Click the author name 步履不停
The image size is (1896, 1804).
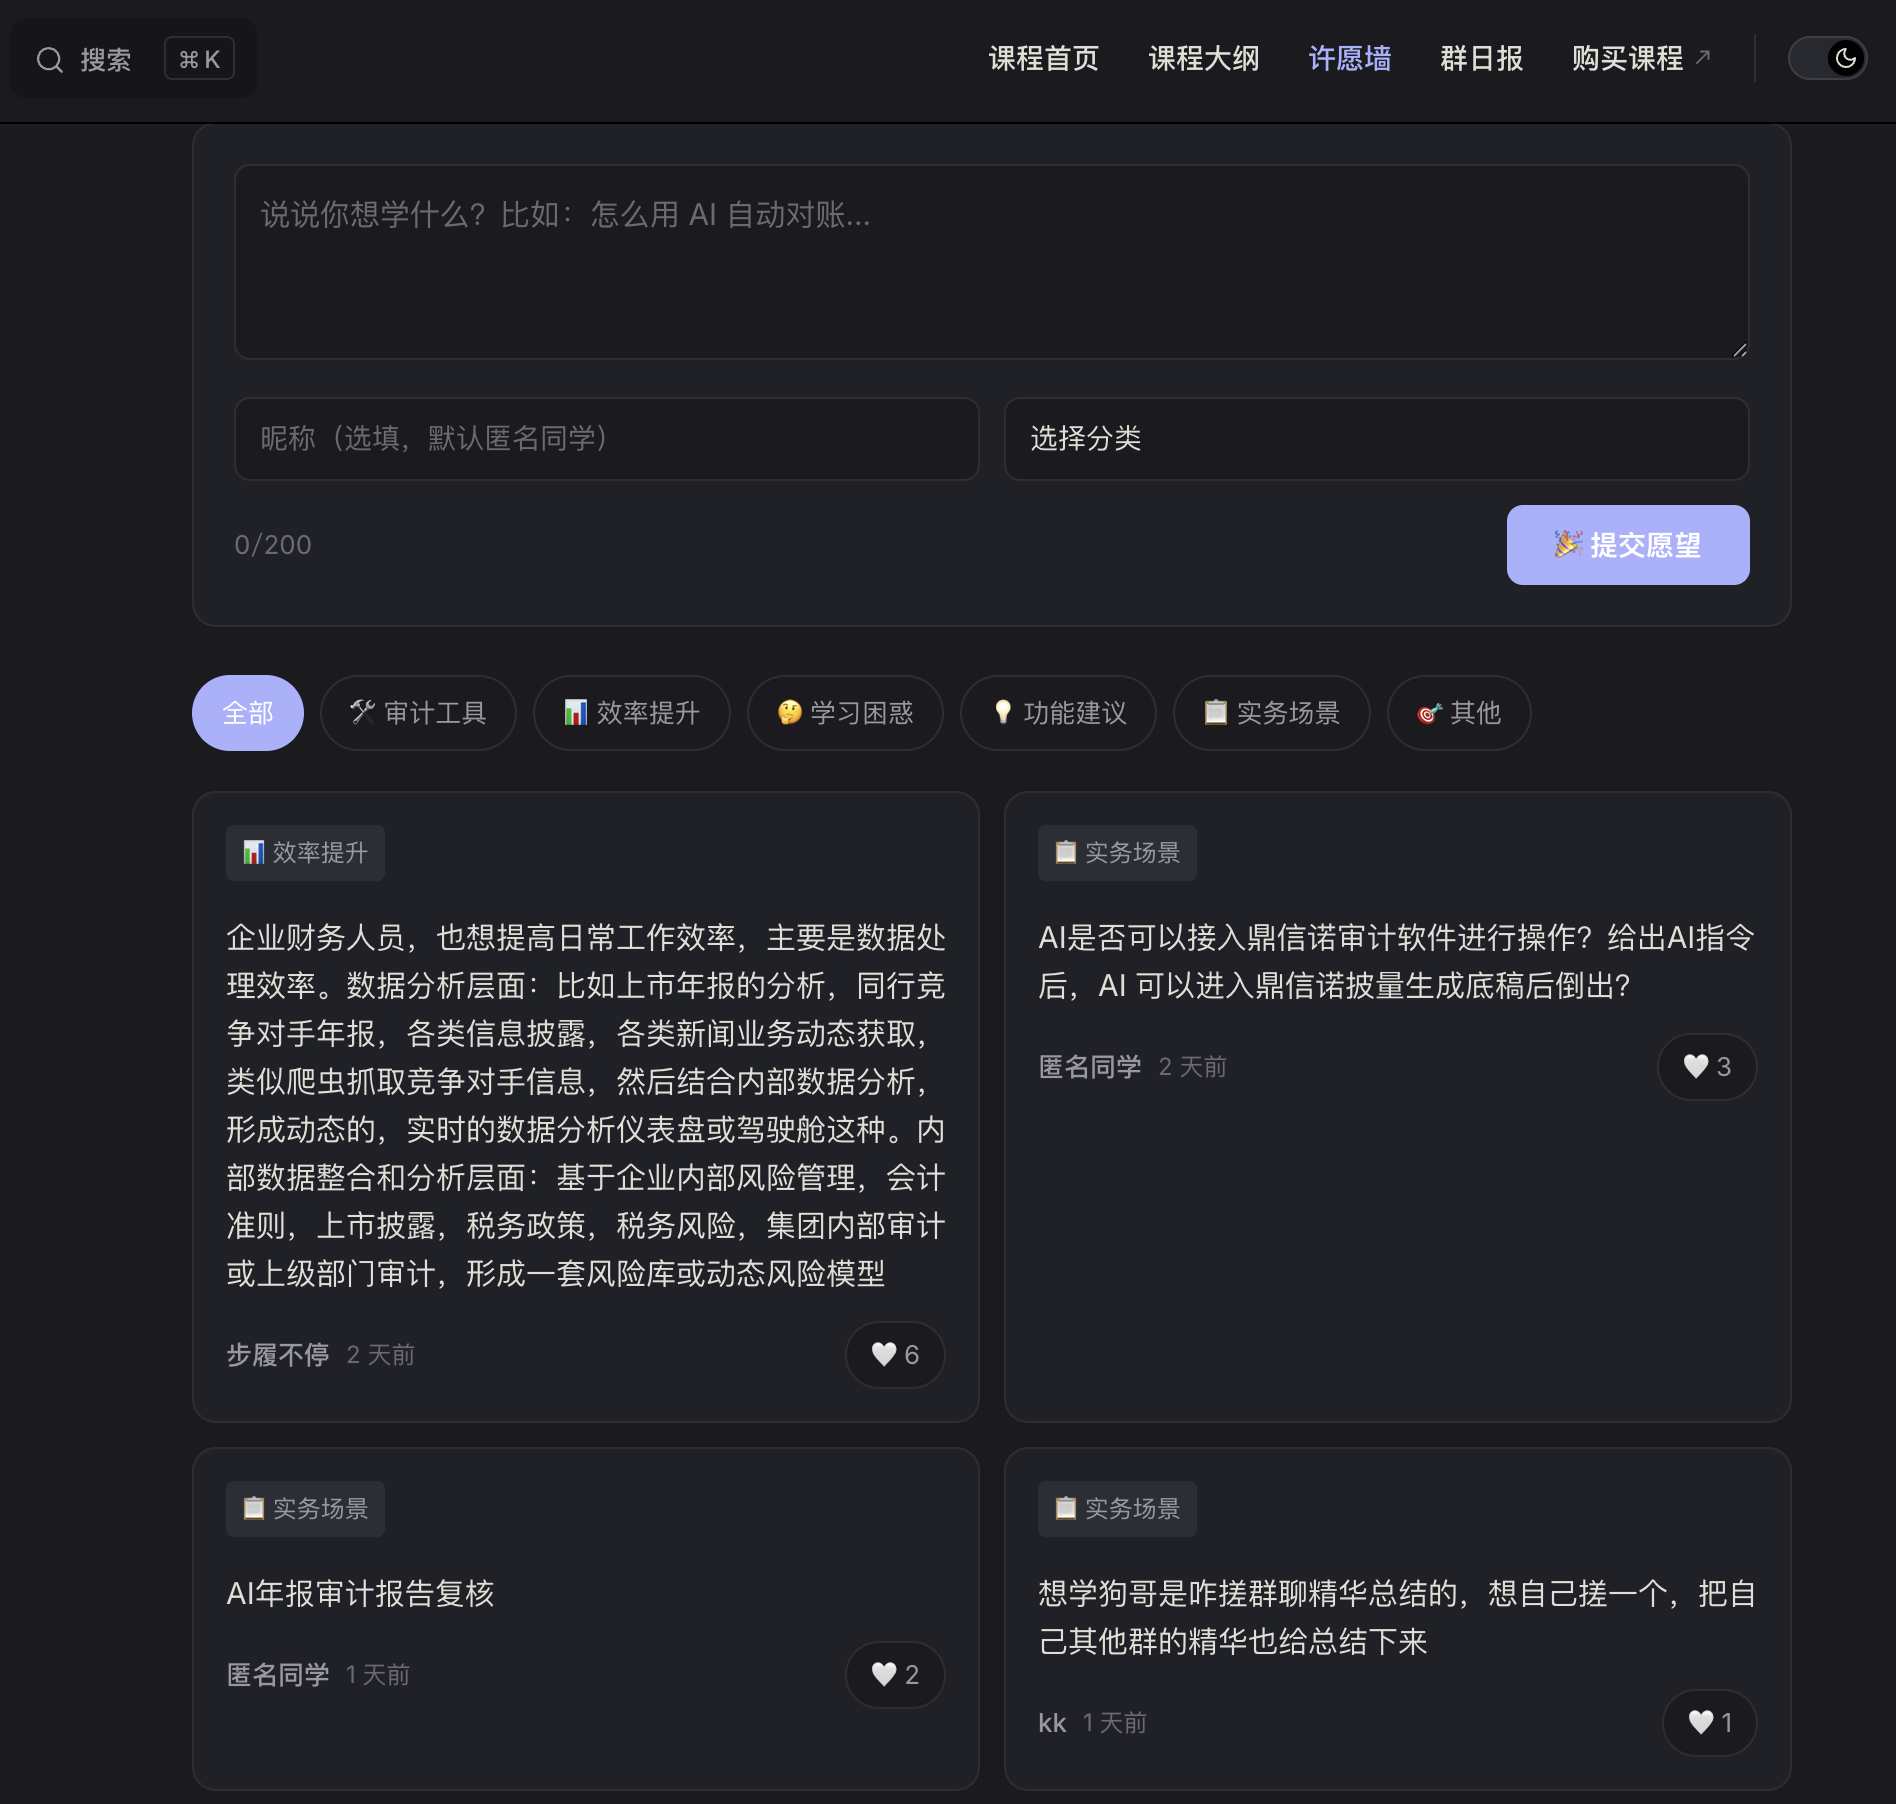278,1355
